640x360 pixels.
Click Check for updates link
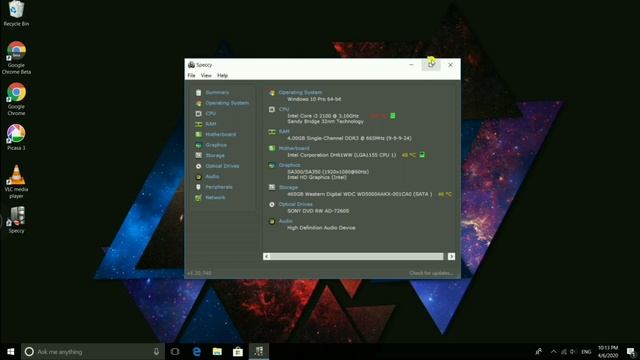coord(431,273)
